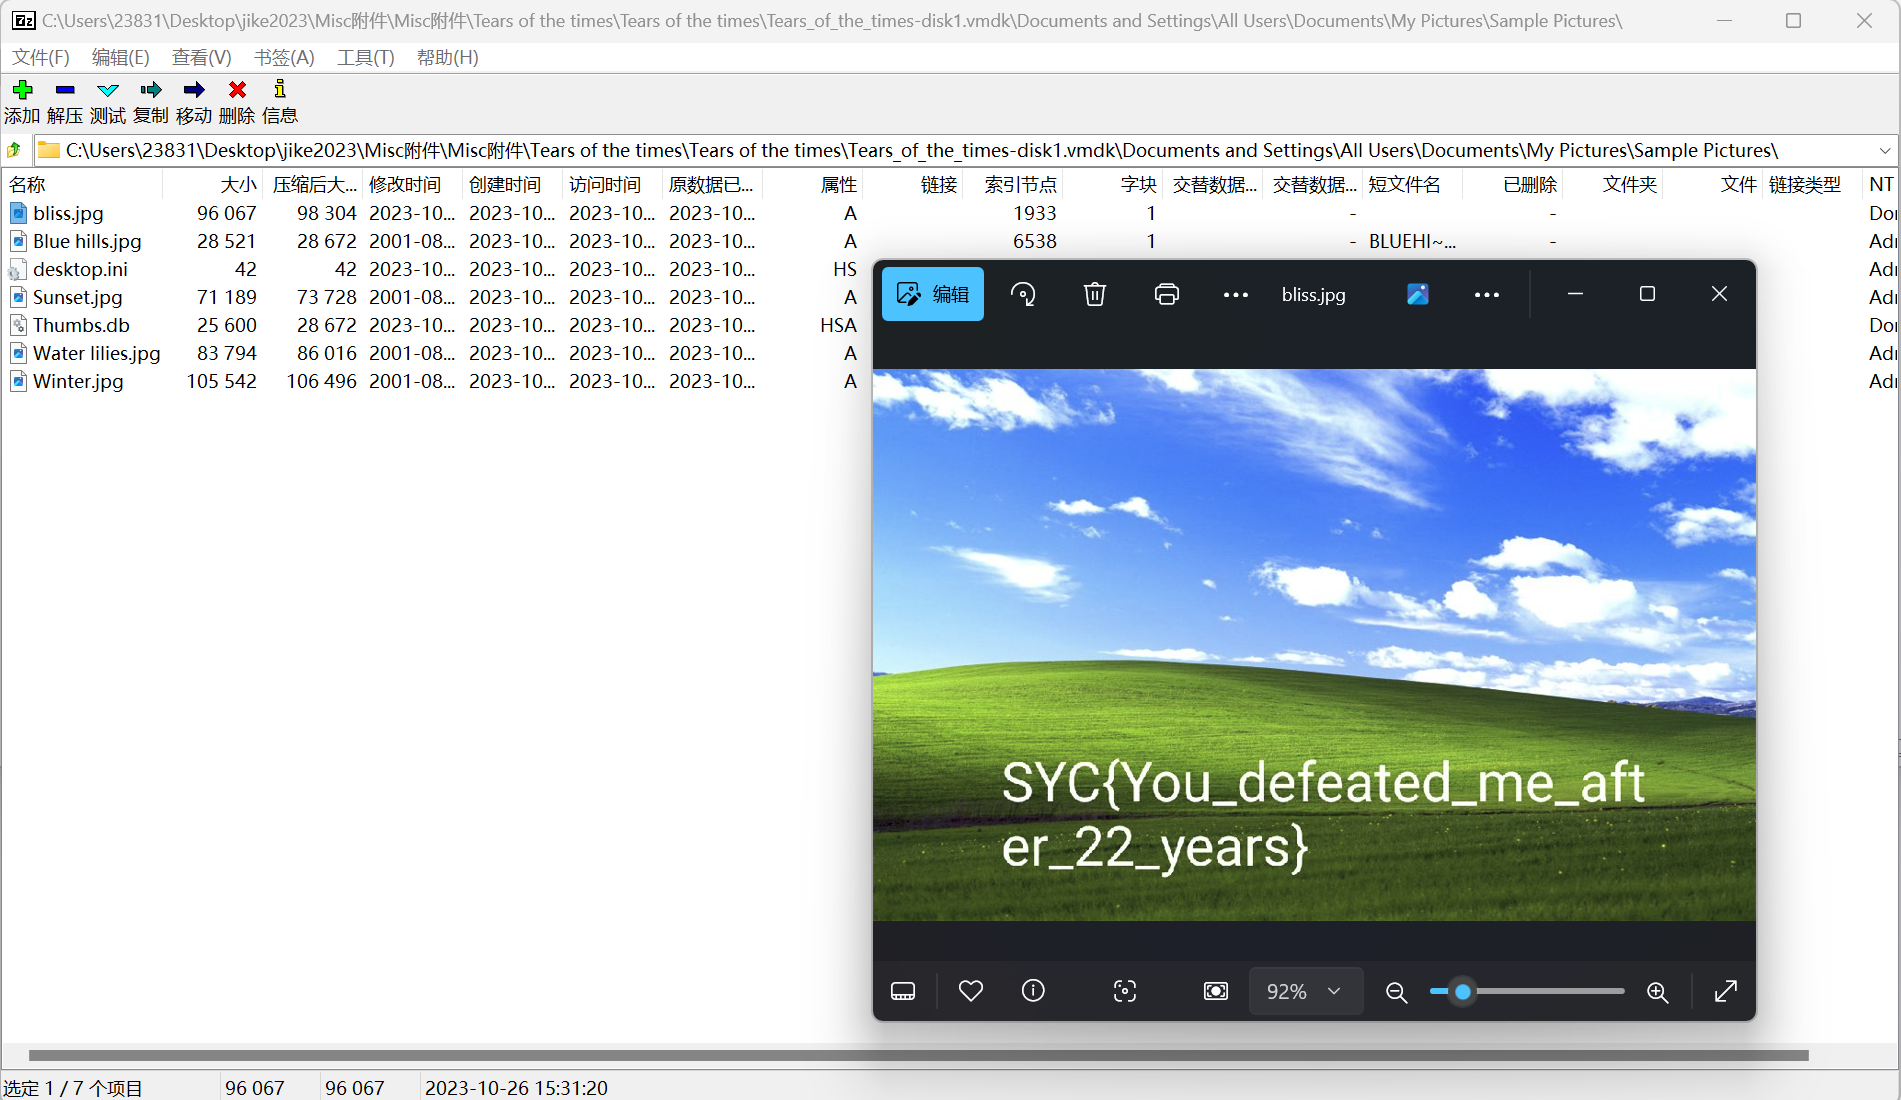Select the Water lilies.jpg file
The height and width of the screenshot is (1100, 1901).
(x=96, y=353)
